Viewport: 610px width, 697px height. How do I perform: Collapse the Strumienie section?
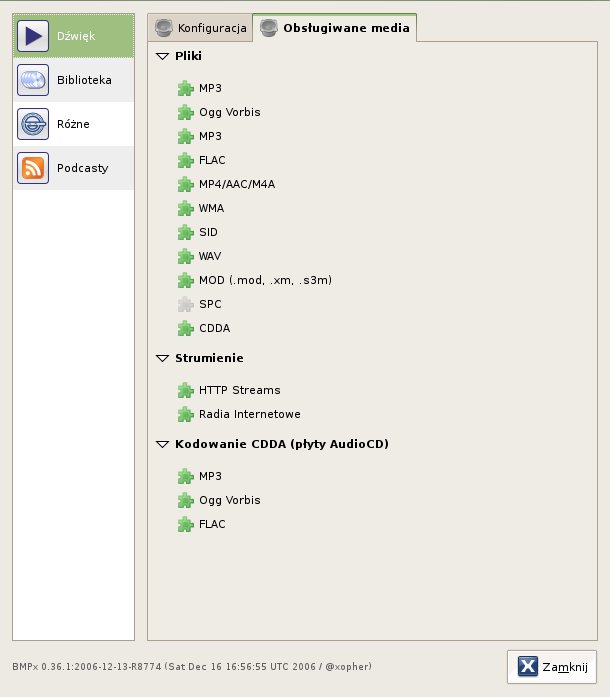pyautogui.click(x=163, y=358)
